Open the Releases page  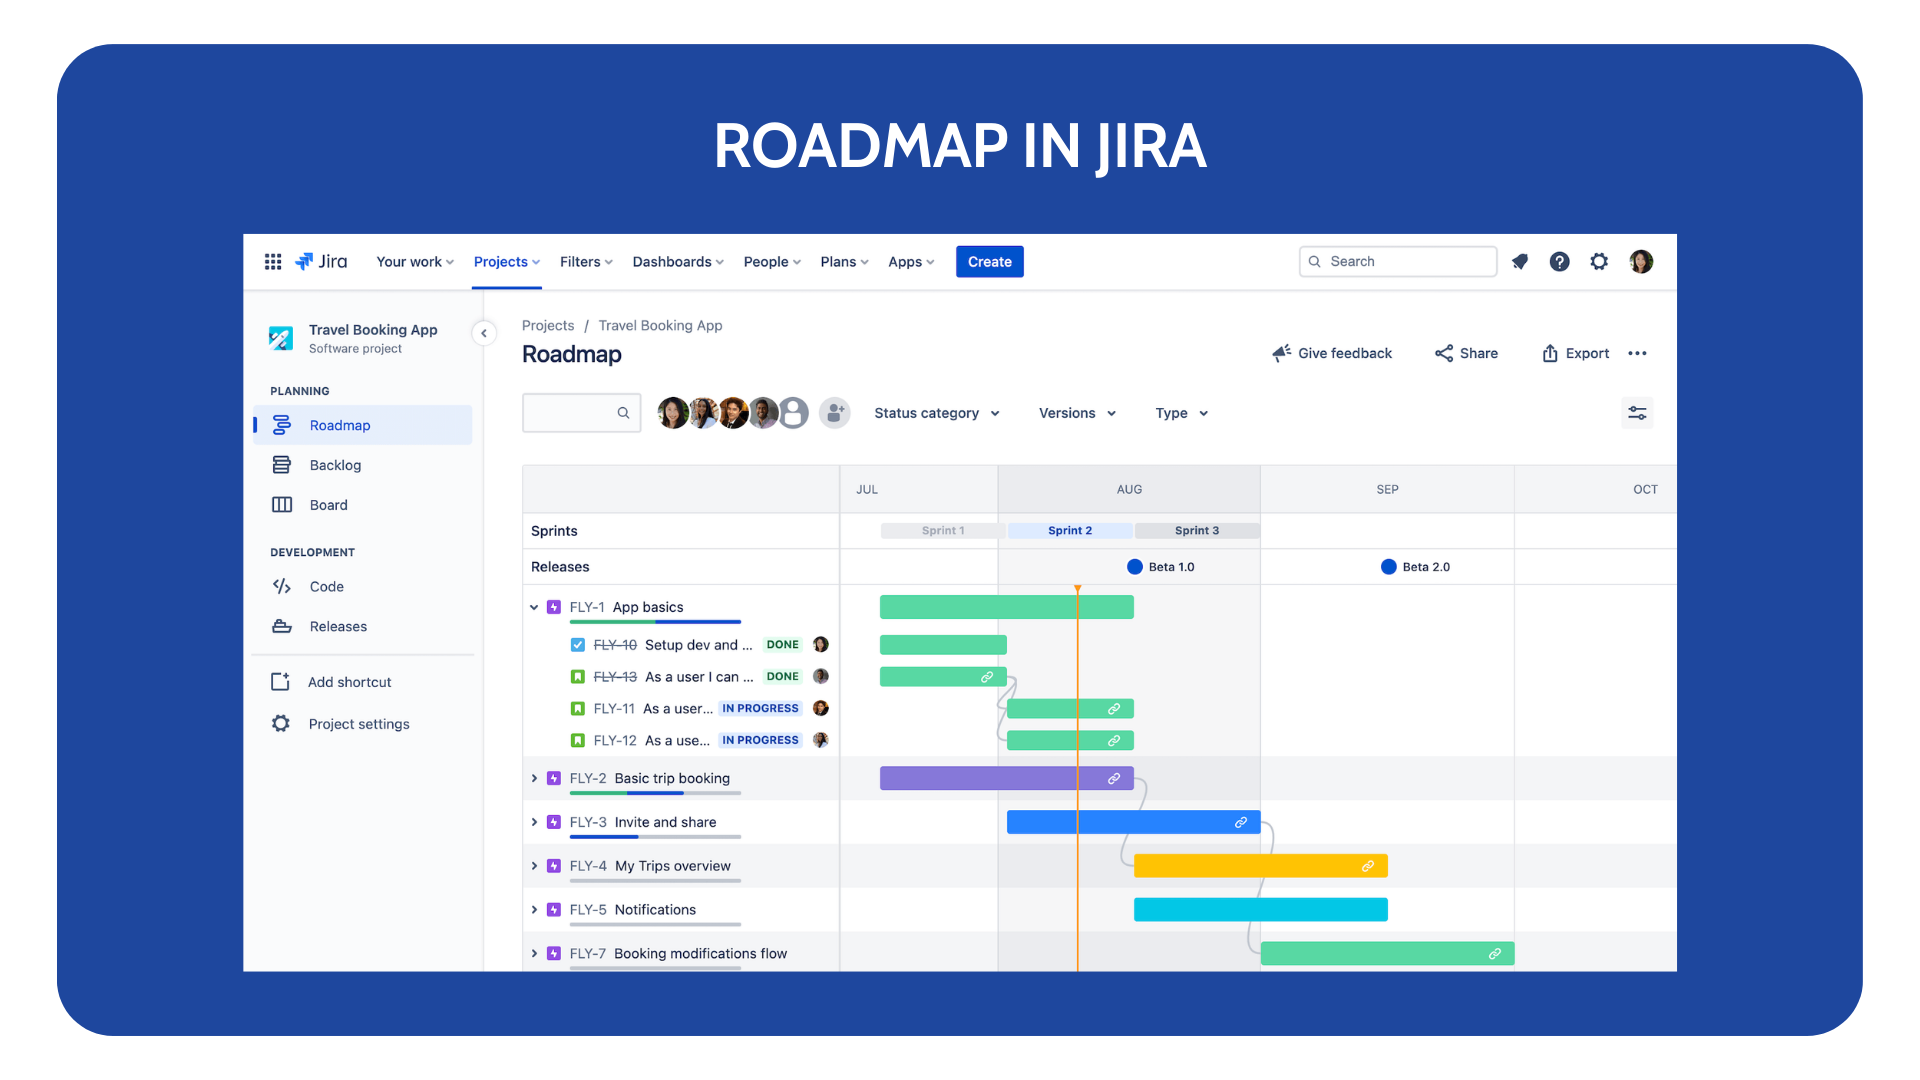[336, 626]
